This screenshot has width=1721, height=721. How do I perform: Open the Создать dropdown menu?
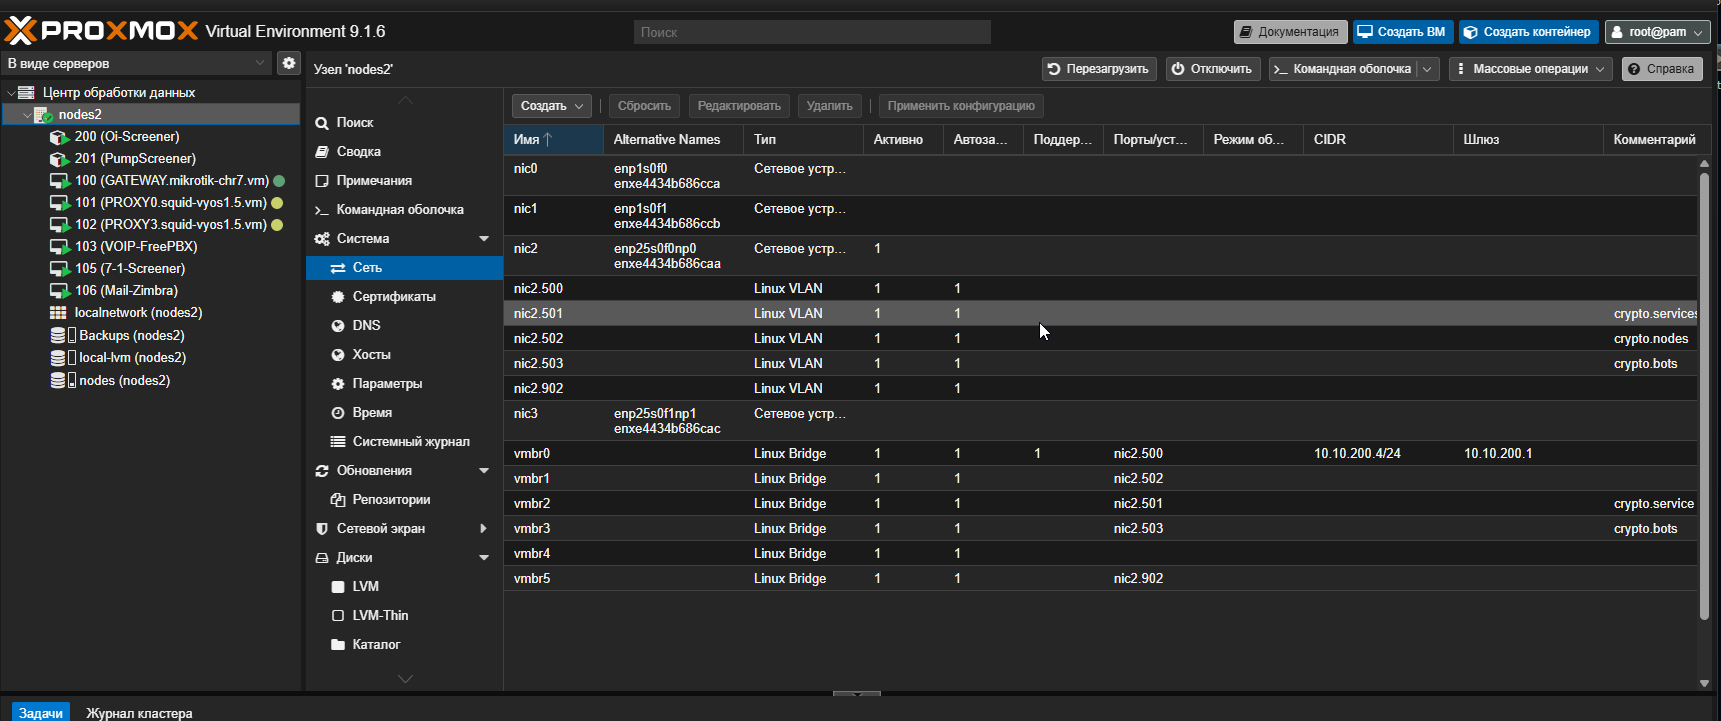(x=552, y=106)
